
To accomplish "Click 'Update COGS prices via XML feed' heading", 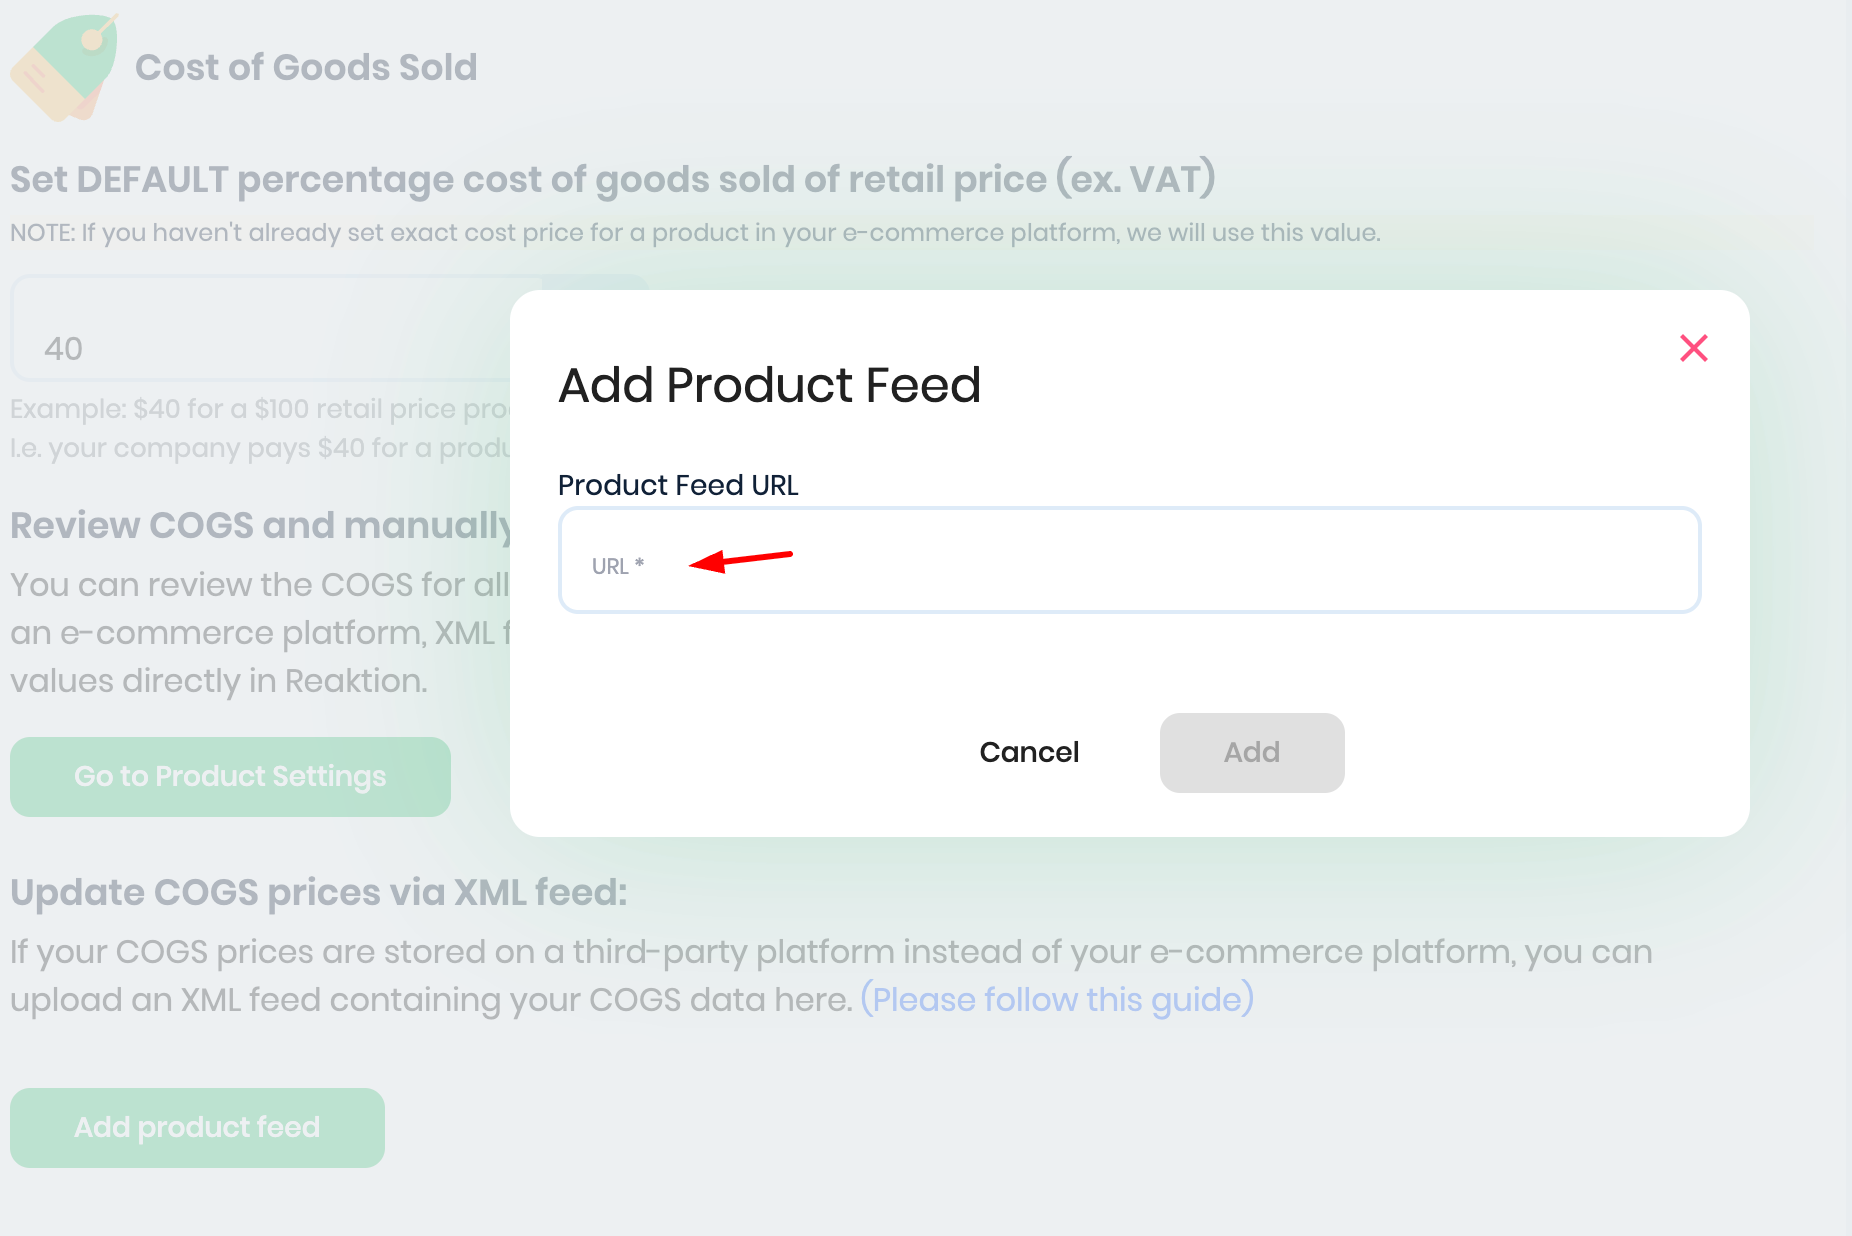I will click(x=318, y=892).
